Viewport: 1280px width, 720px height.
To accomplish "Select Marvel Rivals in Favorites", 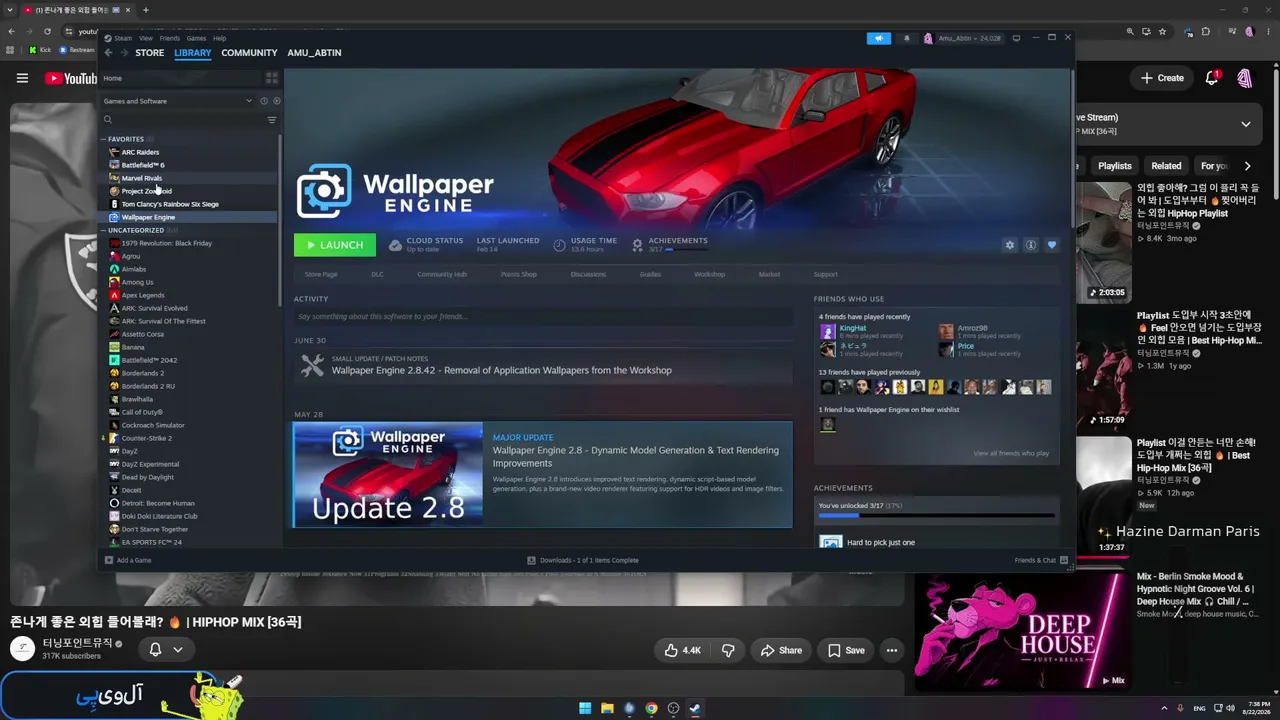I will tap(141, 178).
